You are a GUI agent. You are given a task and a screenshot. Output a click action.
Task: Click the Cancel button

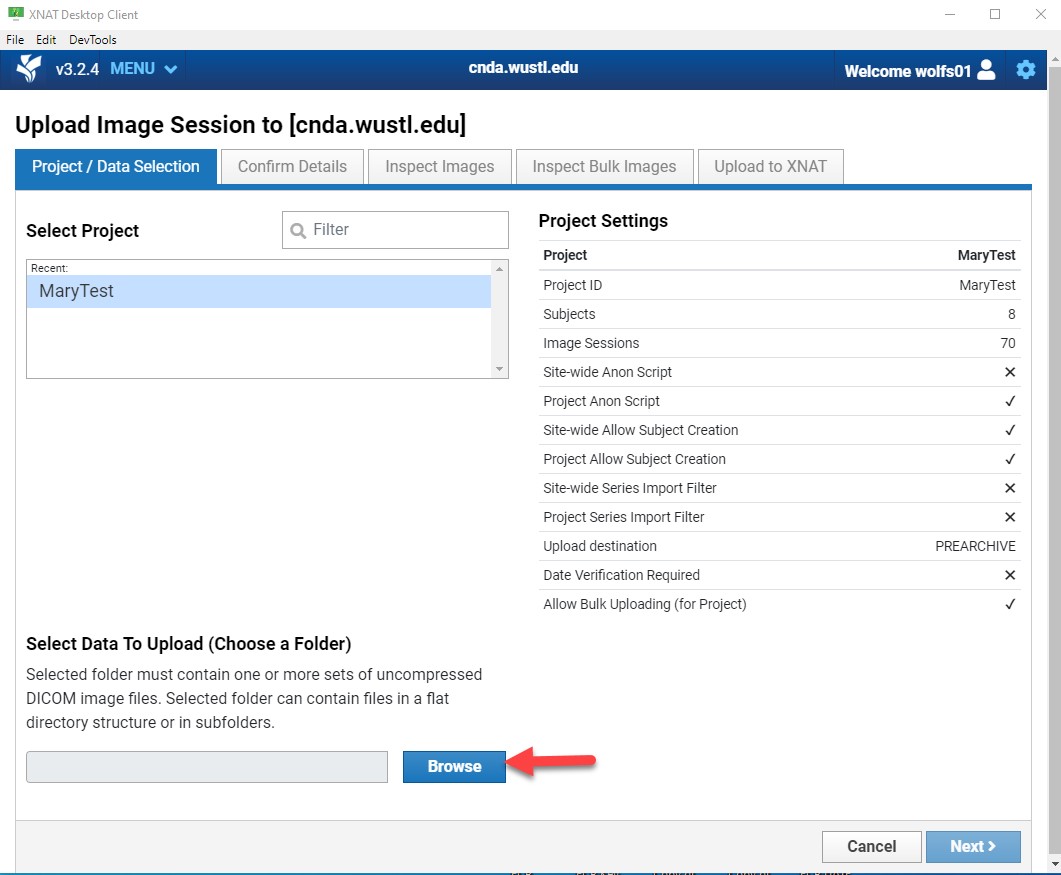click(x=871, y=846)
